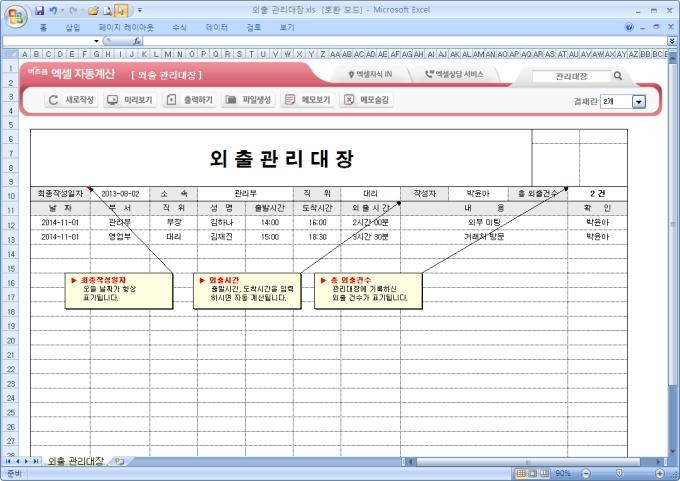This screenshot has width=680, height=481.
Task: Click the 외 출 관 리 대 장 title cell
Action: coord(281,158)
